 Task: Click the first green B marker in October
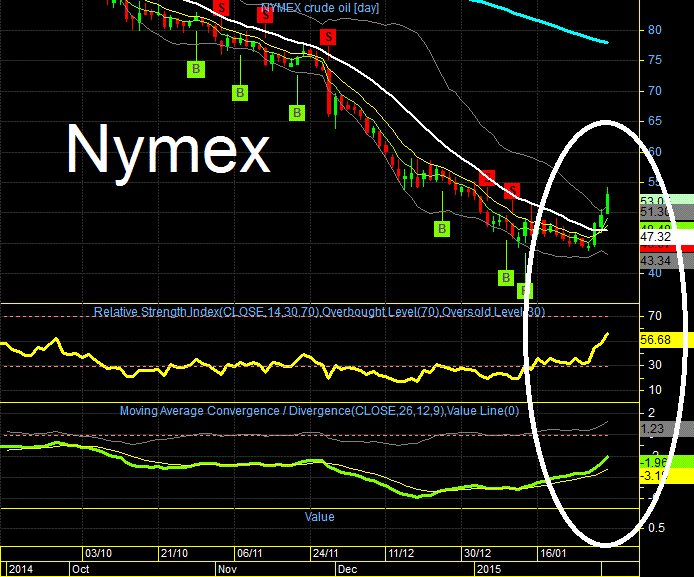point(196,69)
